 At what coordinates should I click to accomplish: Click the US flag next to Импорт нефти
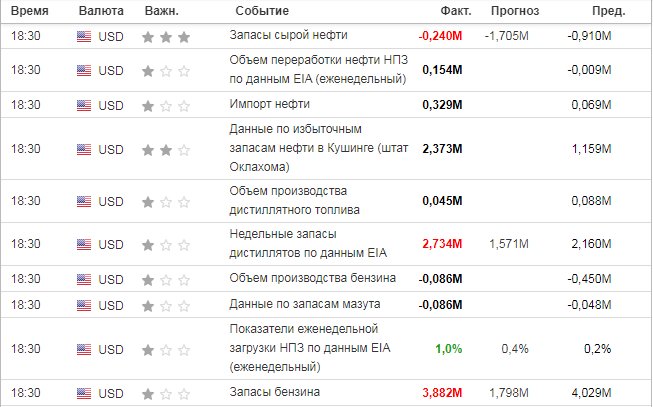click(x=84, y=105)
